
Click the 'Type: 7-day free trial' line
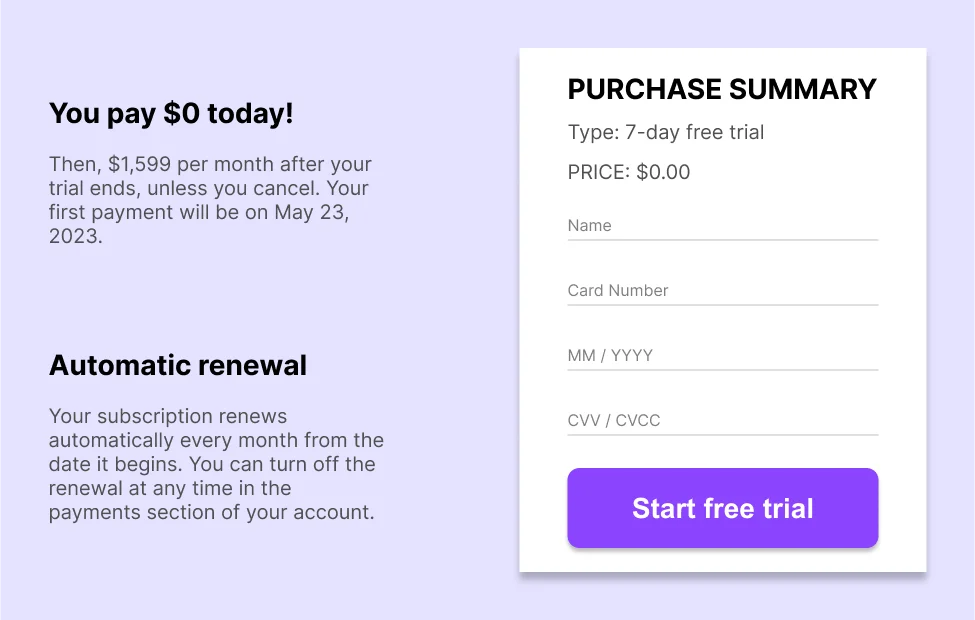pyautogui.click(x=666, y=132)
